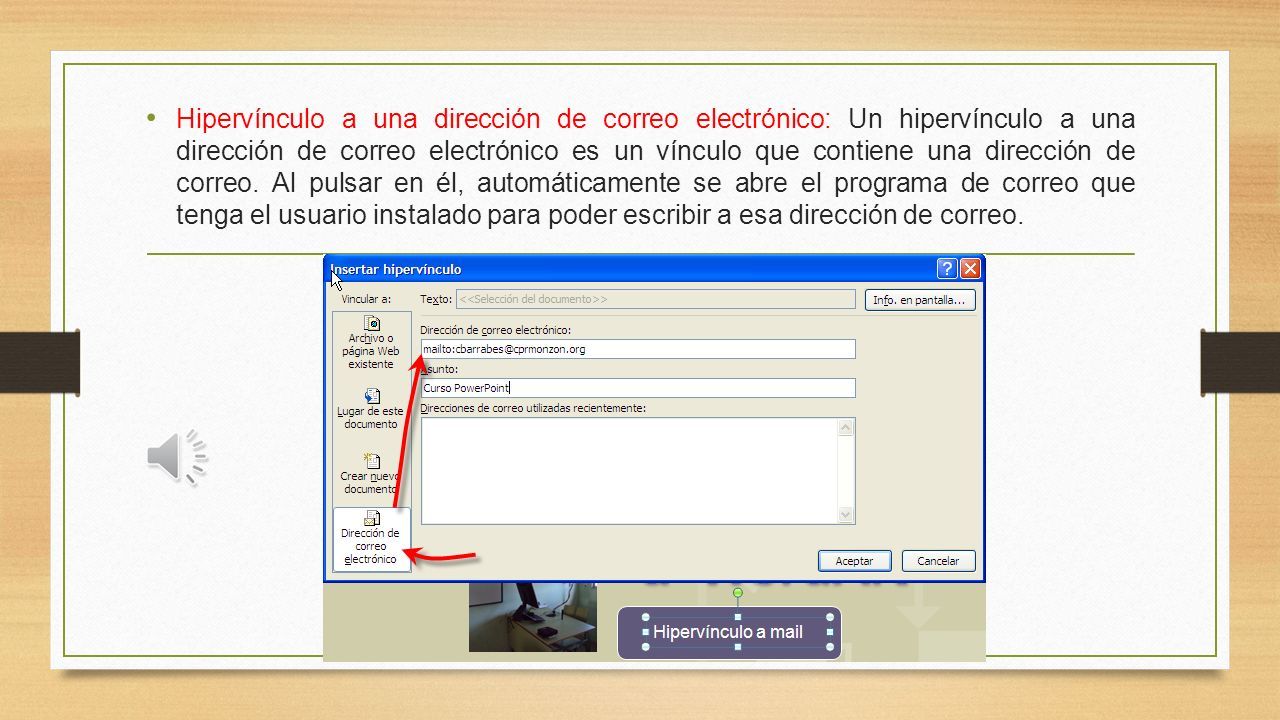Click the Asunto field with 'Curso PowerPoint'
The image size is (1280, 720).
click(x=638, y=388)
